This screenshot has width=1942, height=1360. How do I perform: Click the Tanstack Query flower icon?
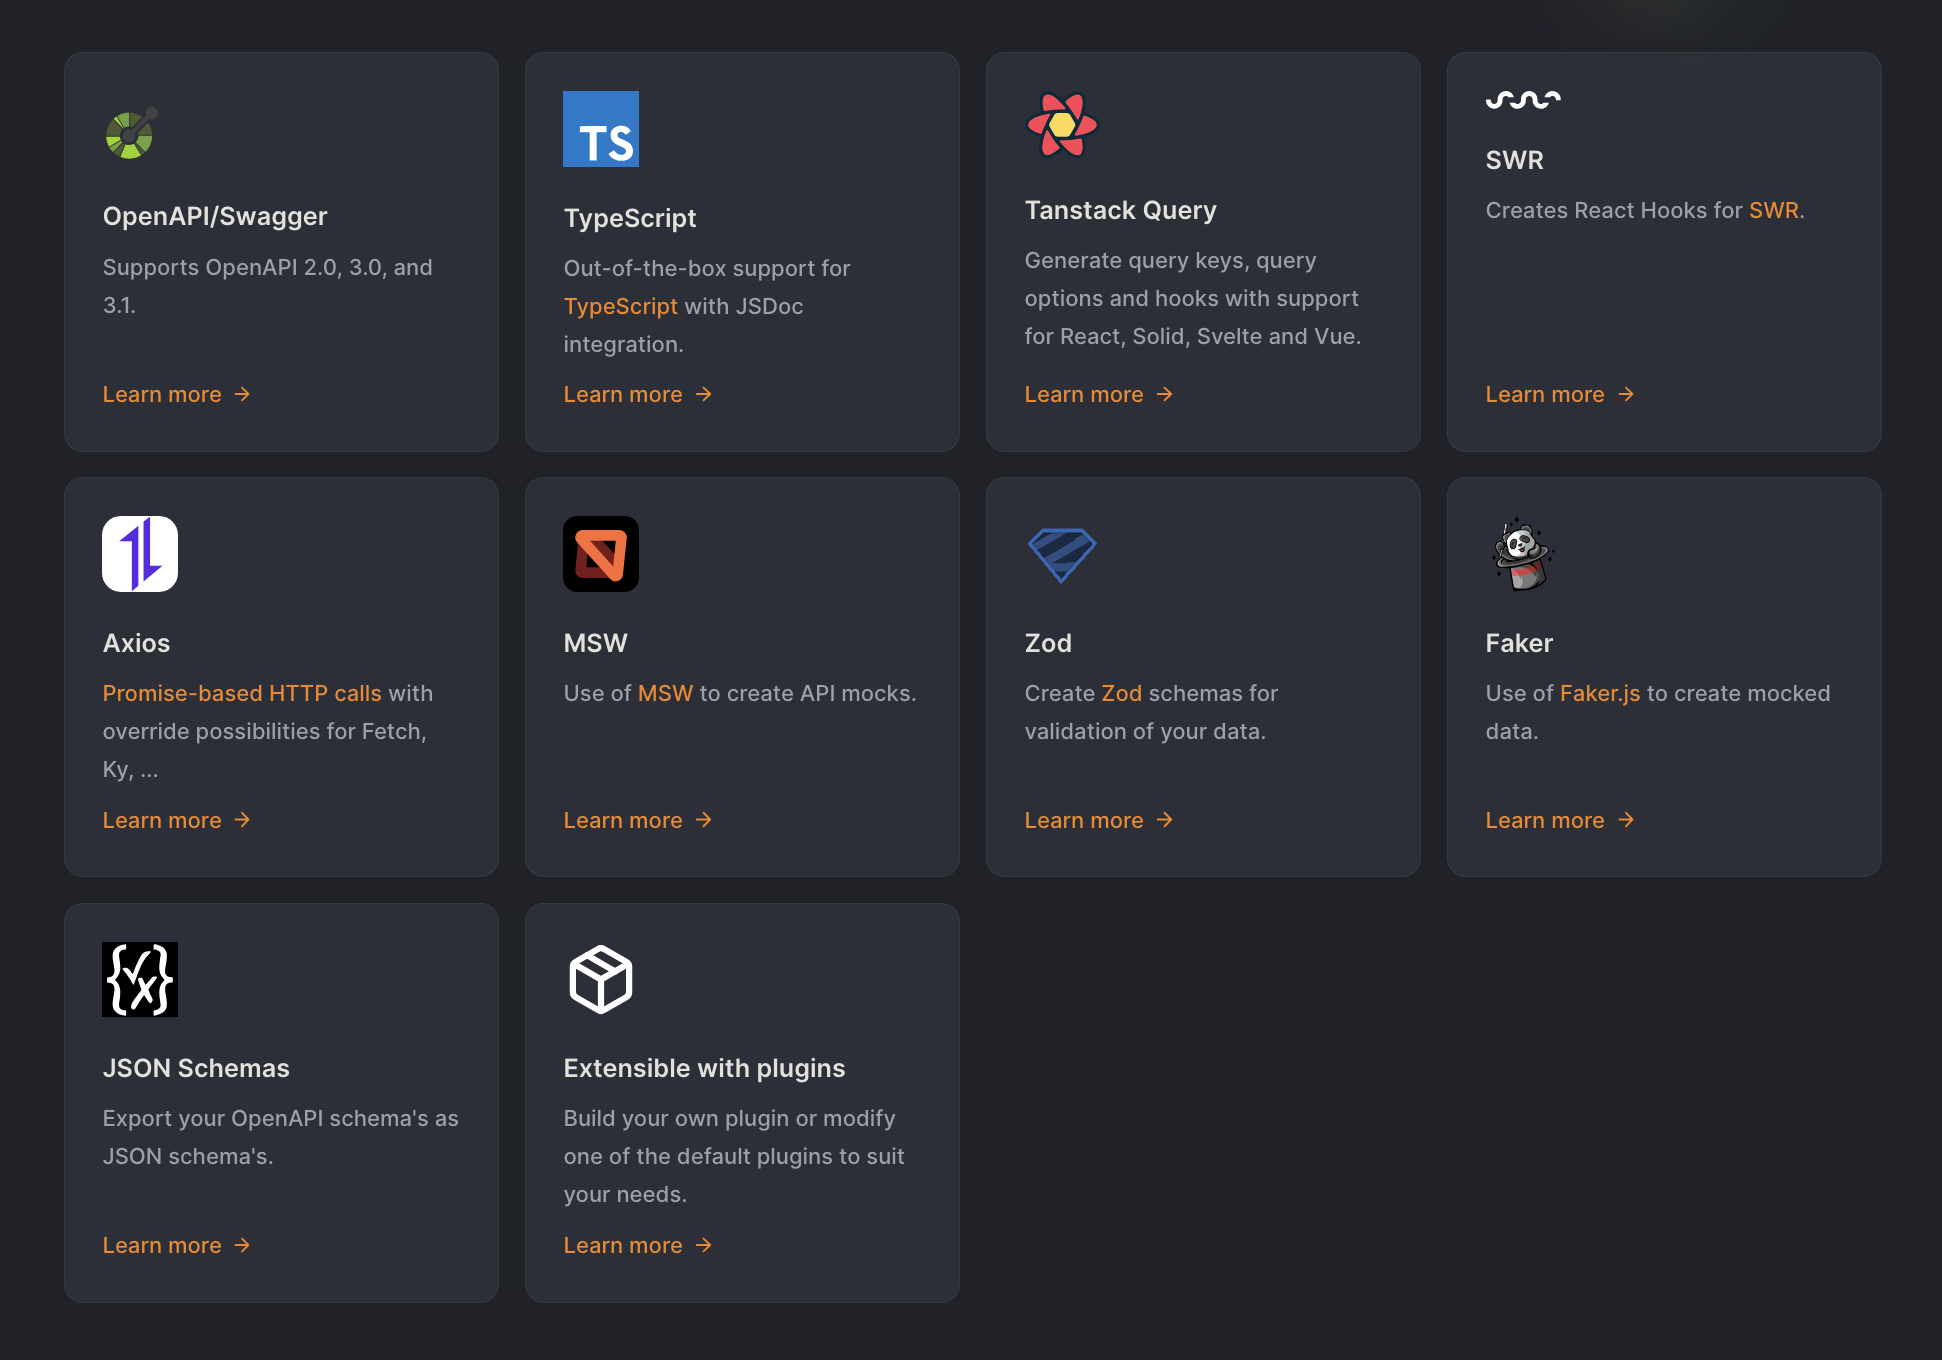pyautogui.click(x=1064, y=124)
